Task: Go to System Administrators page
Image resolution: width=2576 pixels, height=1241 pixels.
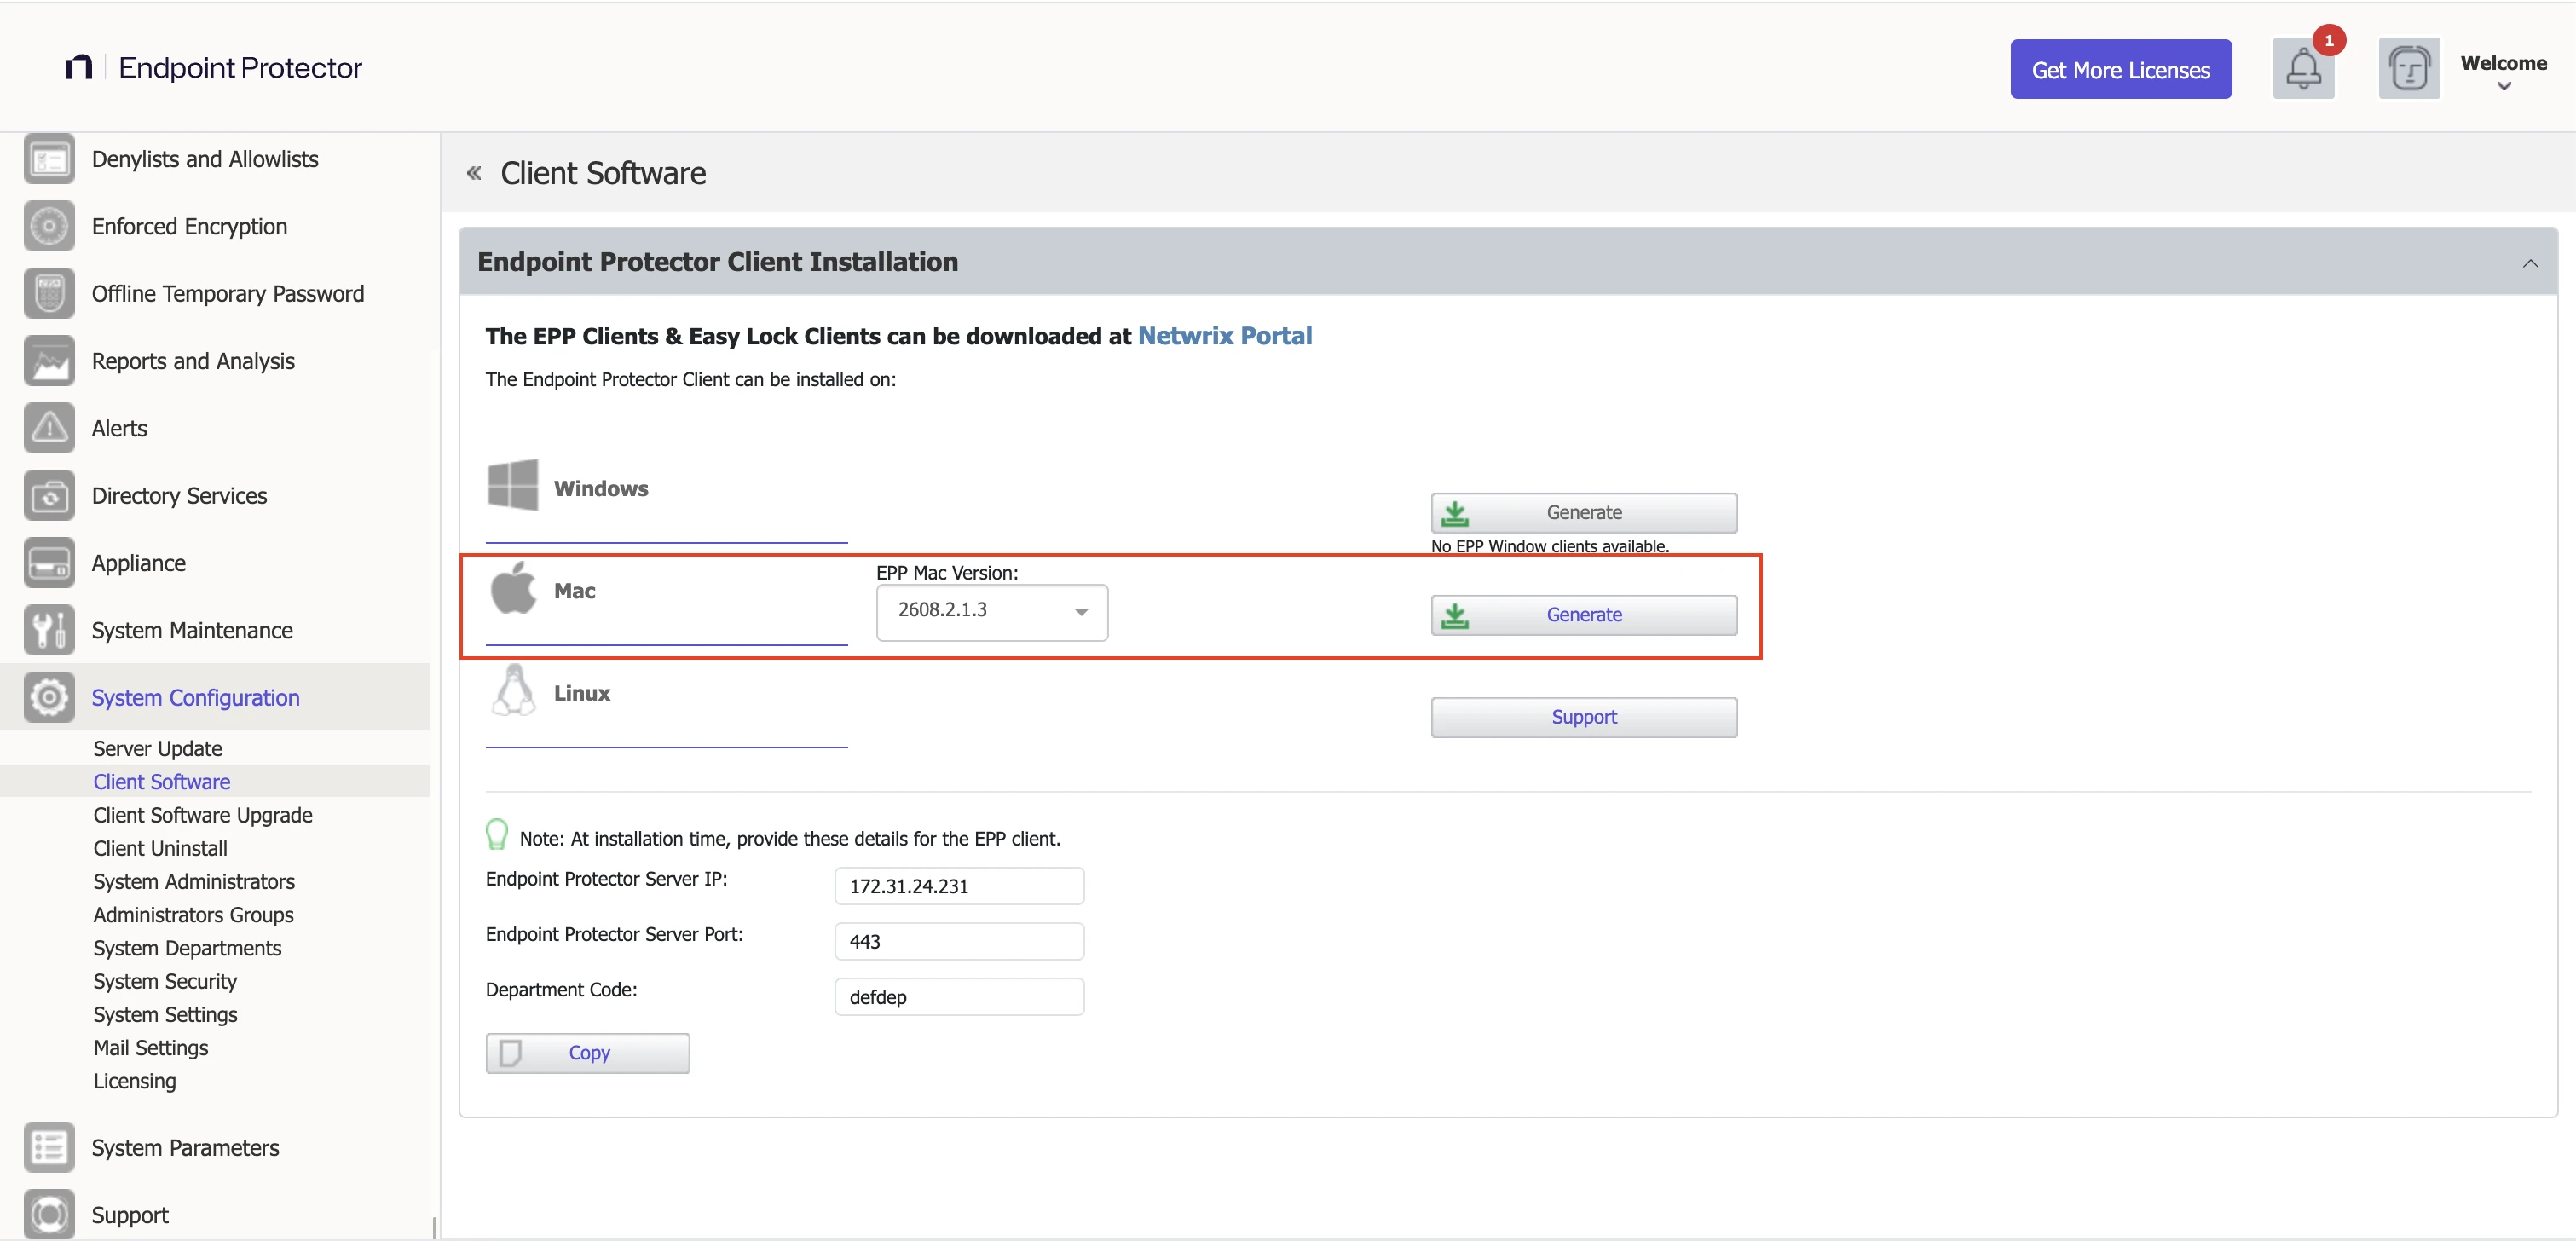Action: [194, 881]
